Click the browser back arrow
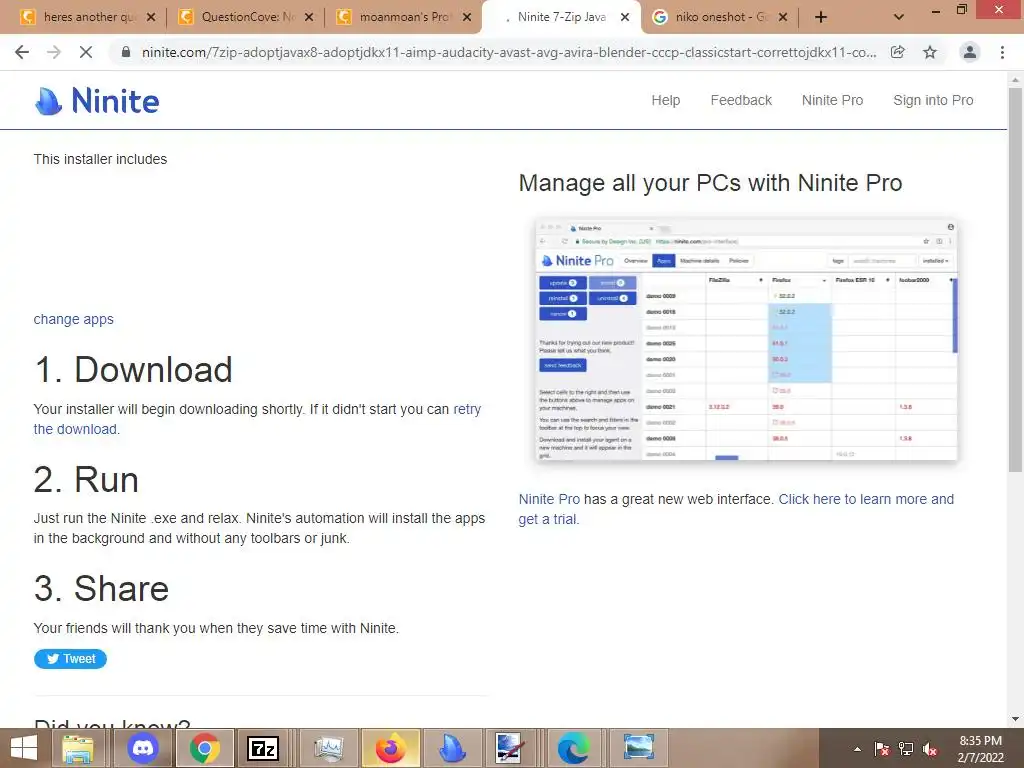The height and width of the screenshot is (768, 1024). coord(22,52)
